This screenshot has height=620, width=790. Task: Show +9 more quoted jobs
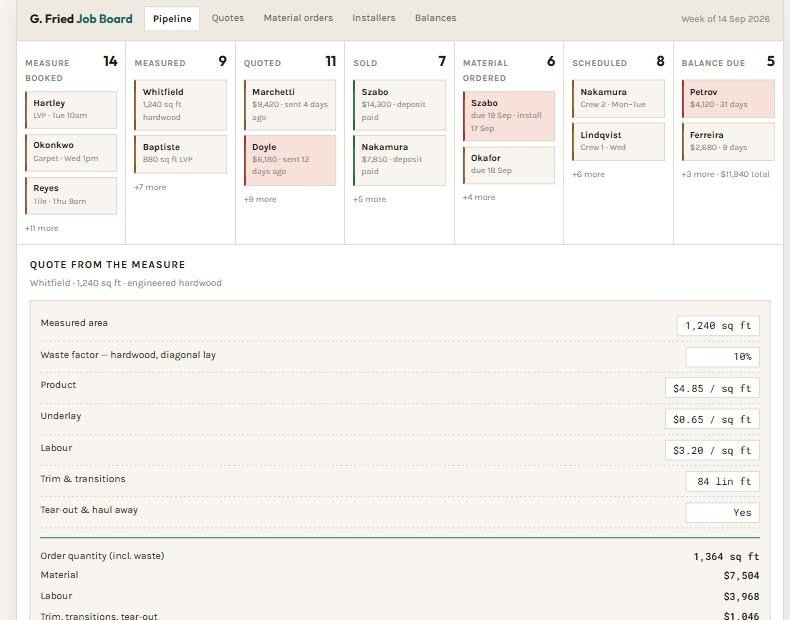point(260,199)
